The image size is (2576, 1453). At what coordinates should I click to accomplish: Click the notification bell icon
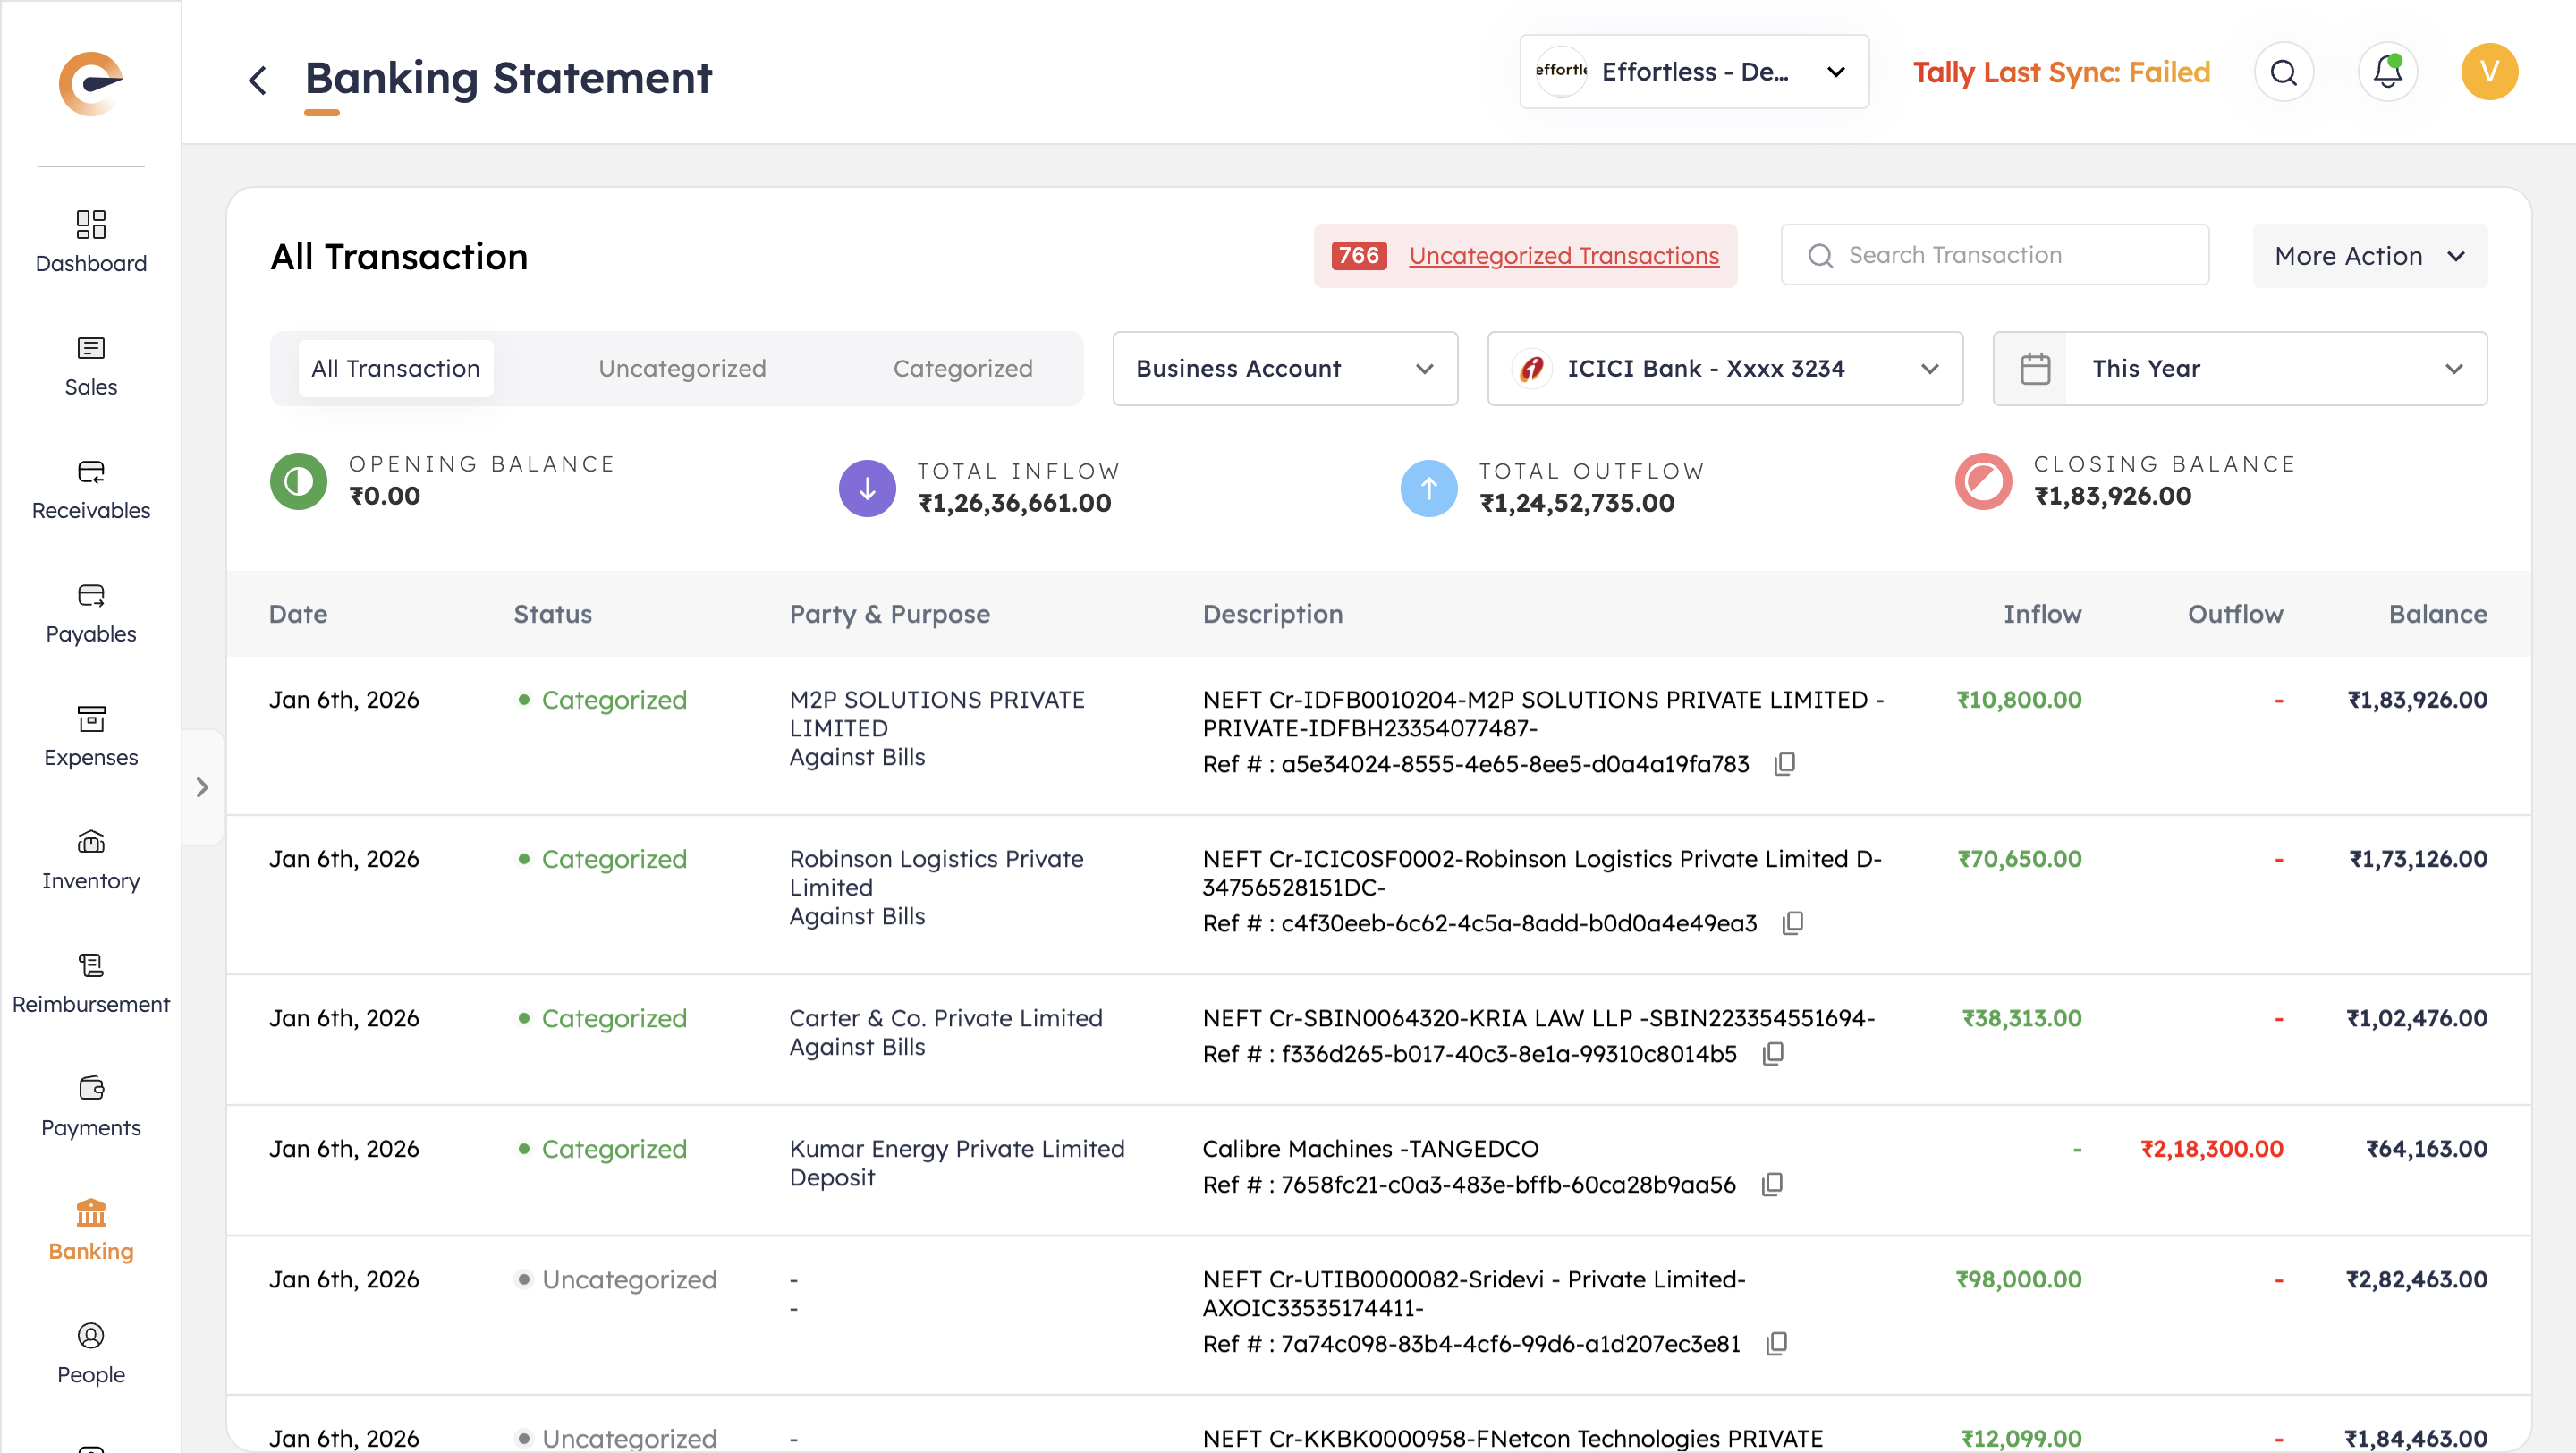click(2387, 72)
